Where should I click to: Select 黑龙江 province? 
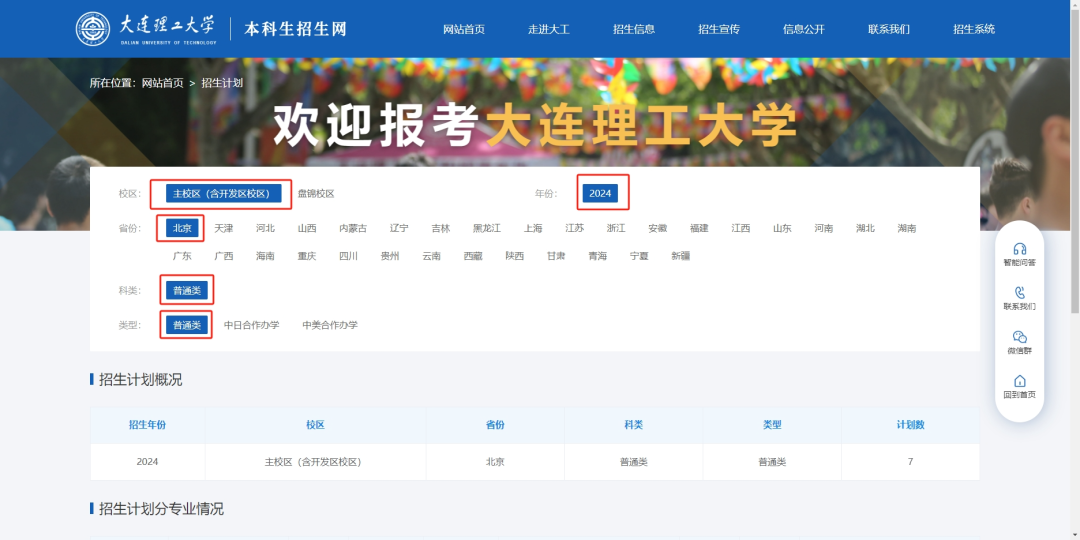click(x=486, y=228)
